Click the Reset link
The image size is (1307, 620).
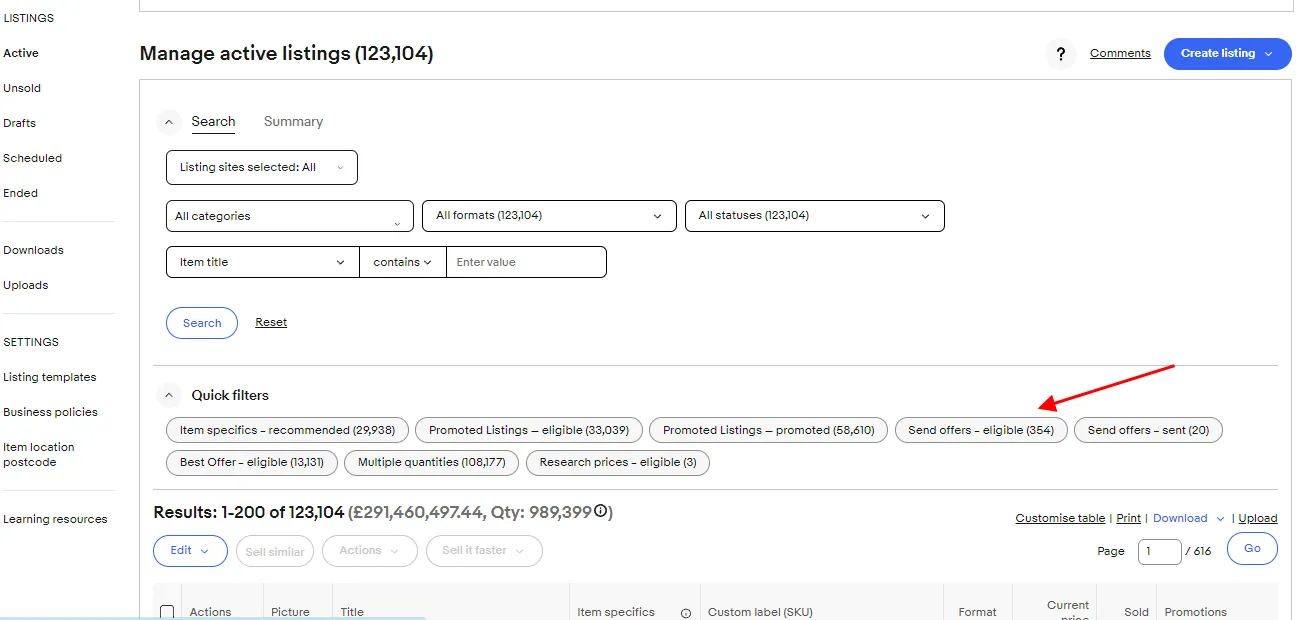point(271,322)
